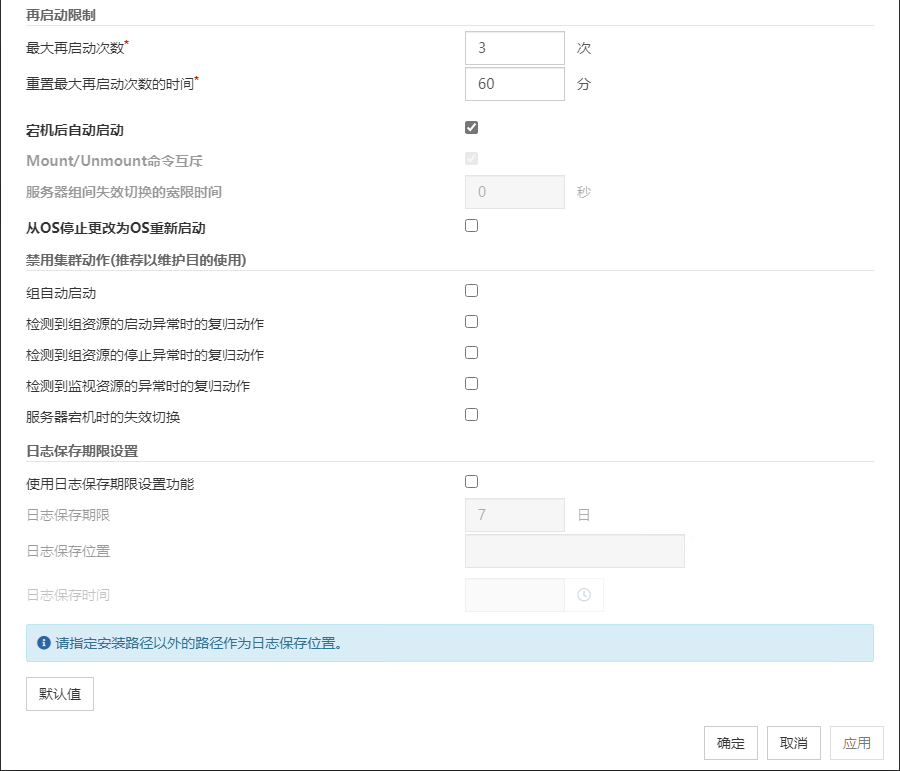Viewport: 900px width, 771px height.
Task: Enable 检测到组资源的启动异常时的复归动作 checkbox
Action: tap(472, 322)
